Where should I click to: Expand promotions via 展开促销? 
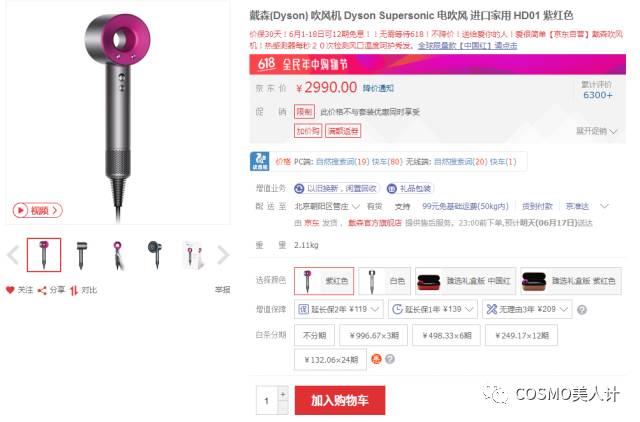point(596,131)
